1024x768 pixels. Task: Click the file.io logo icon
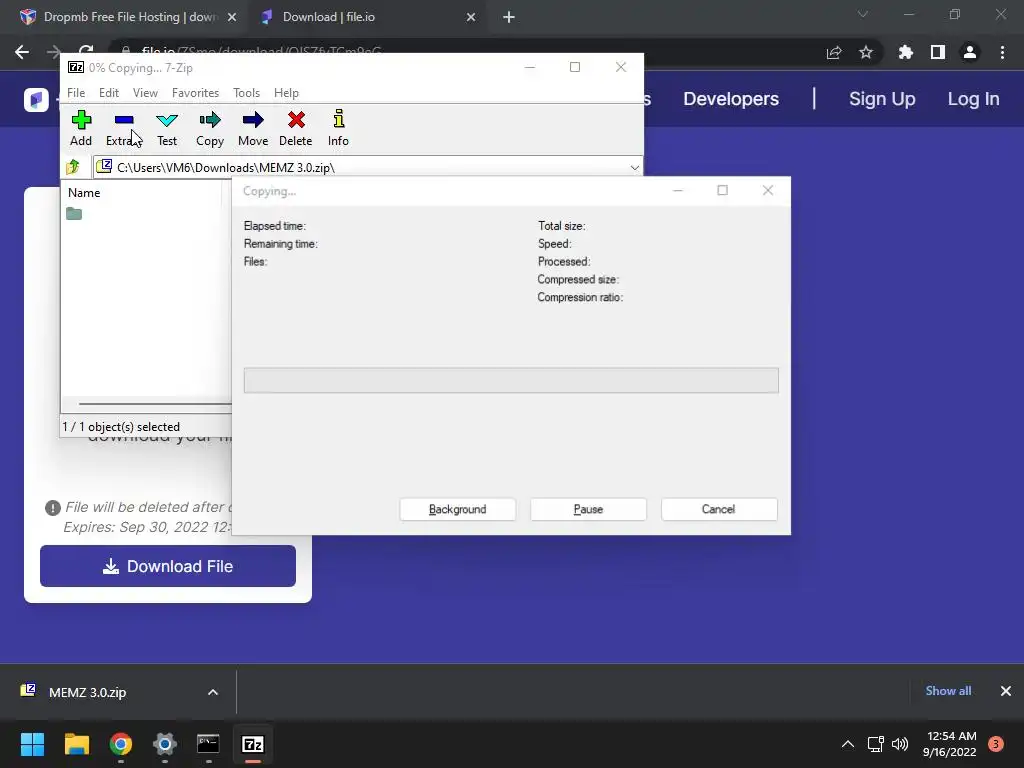coord(36,99)
